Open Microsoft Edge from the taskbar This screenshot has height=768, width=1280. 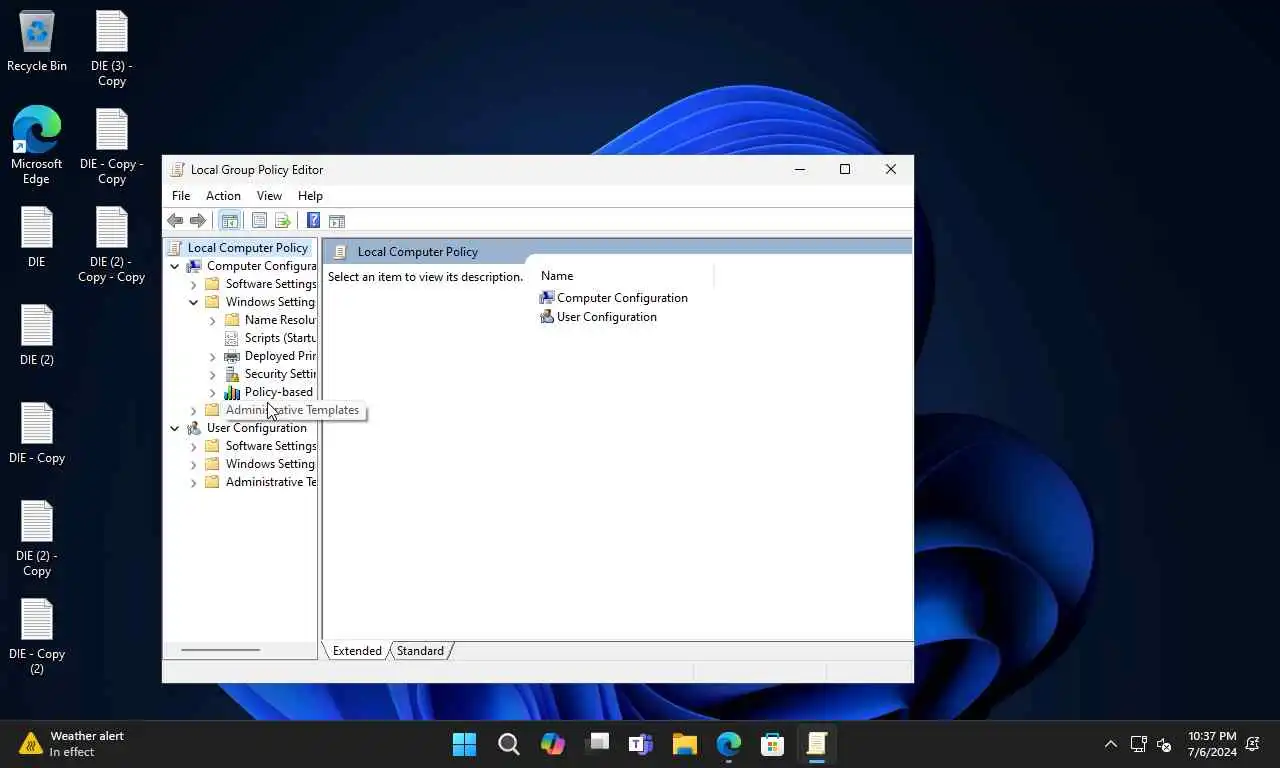click(729, 744)
